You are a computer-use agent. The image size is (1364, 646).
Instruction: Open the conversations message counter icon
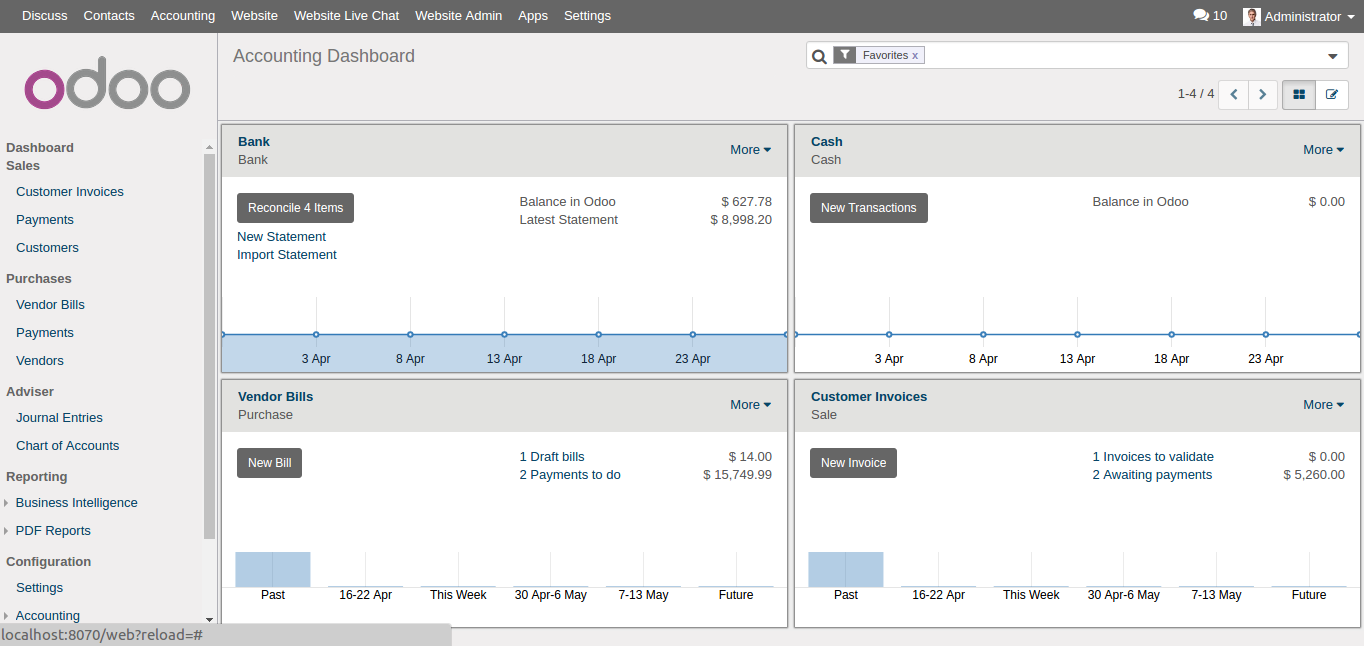coord(1201,16)
